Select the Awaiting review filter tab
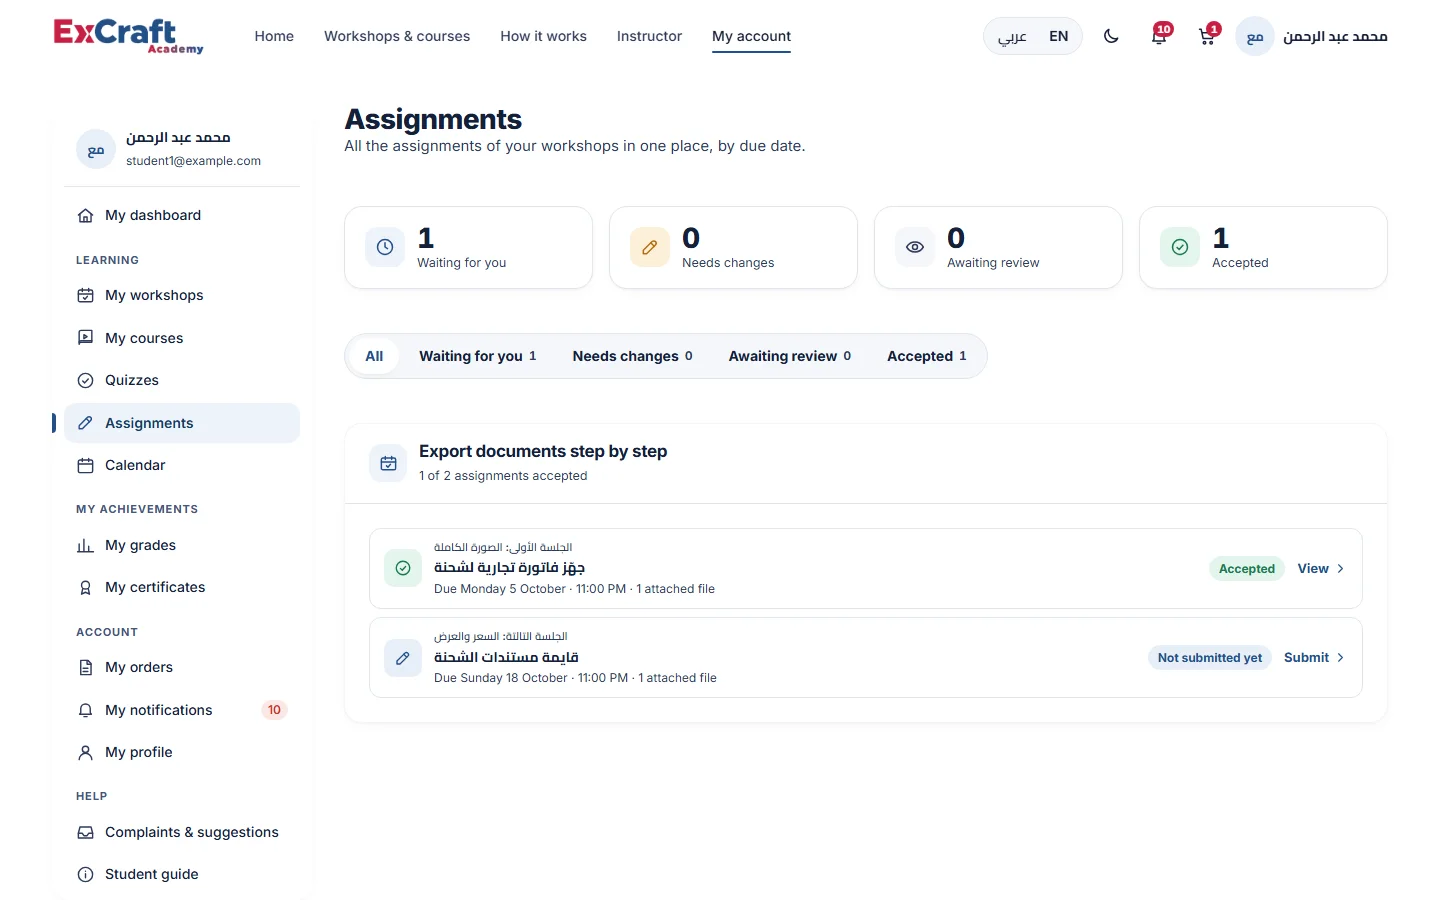Screen dimensions: 1440x900 coord(790,356)
